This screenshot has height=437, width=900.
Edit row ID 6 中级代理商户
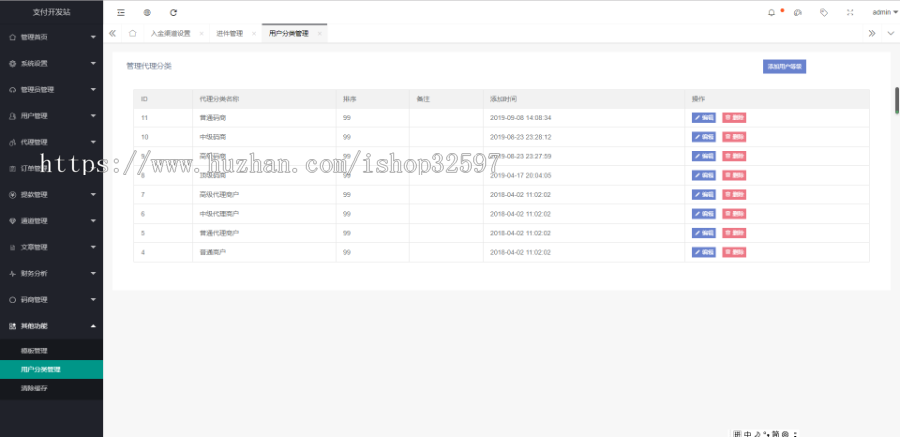click(x=704, y=214)
